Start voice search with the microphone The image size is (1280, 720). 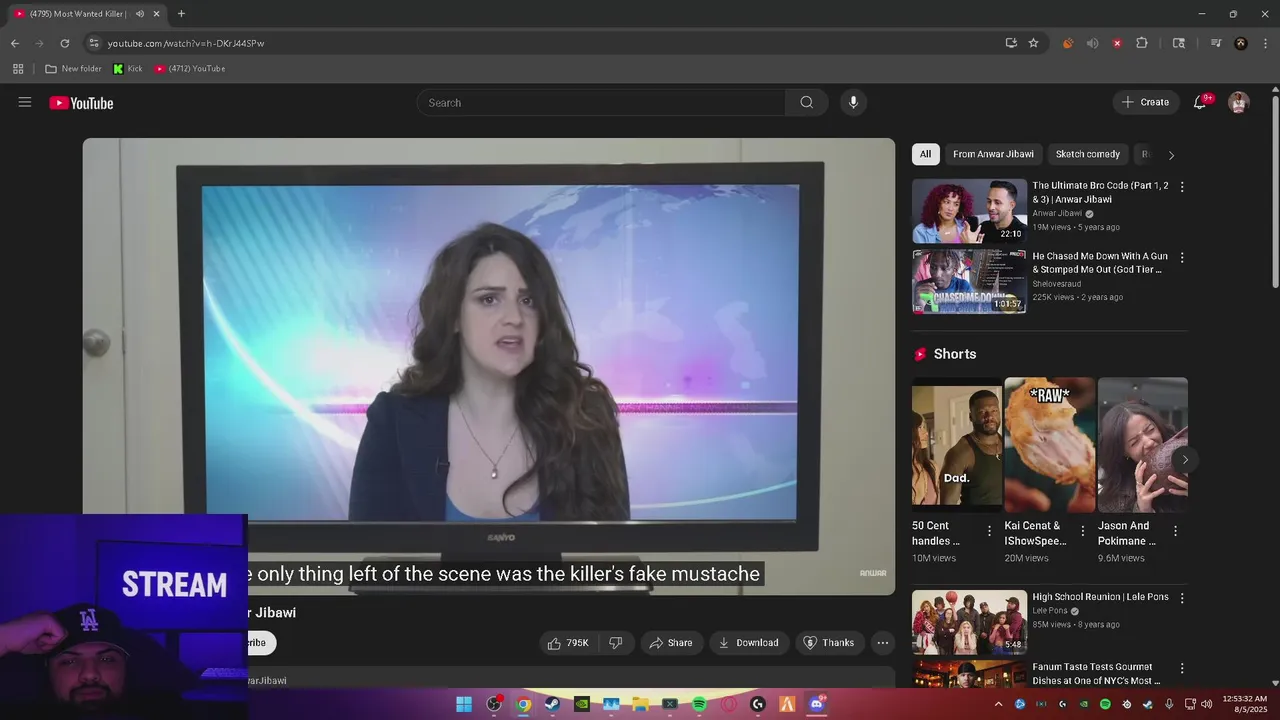(x=853, y=102)
